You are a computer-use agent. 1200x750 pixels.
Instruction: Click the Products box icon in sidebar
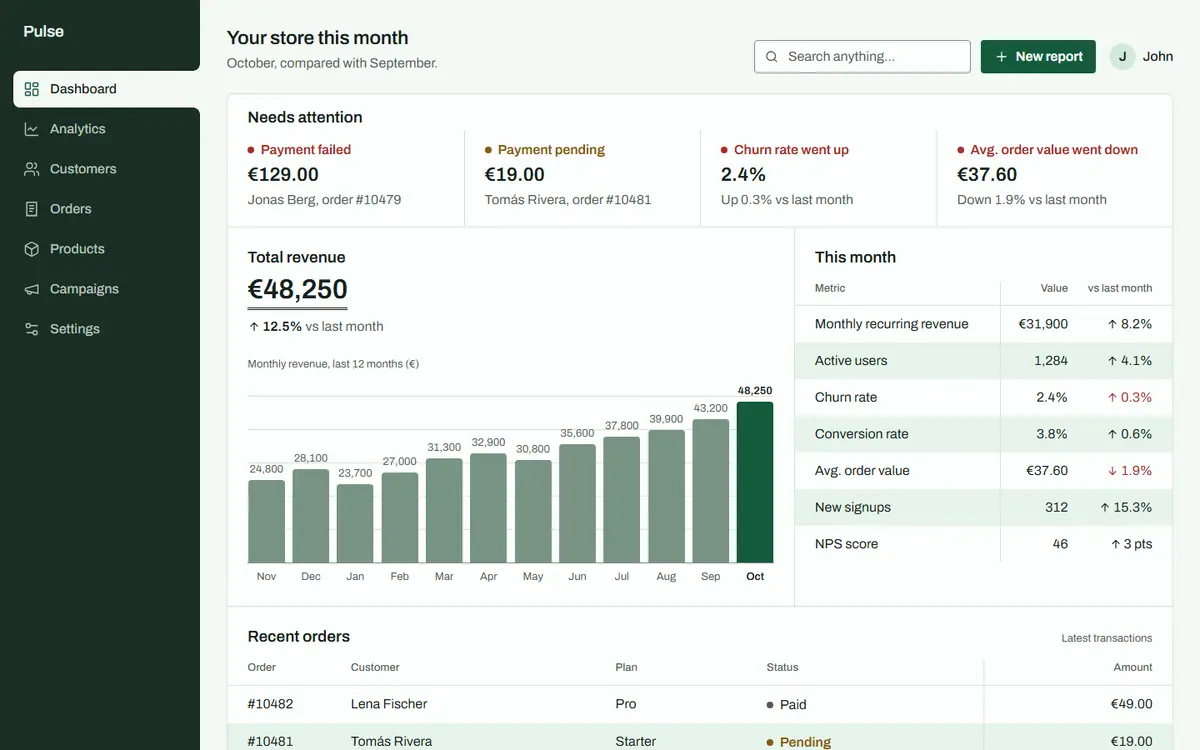coord(32,249)
